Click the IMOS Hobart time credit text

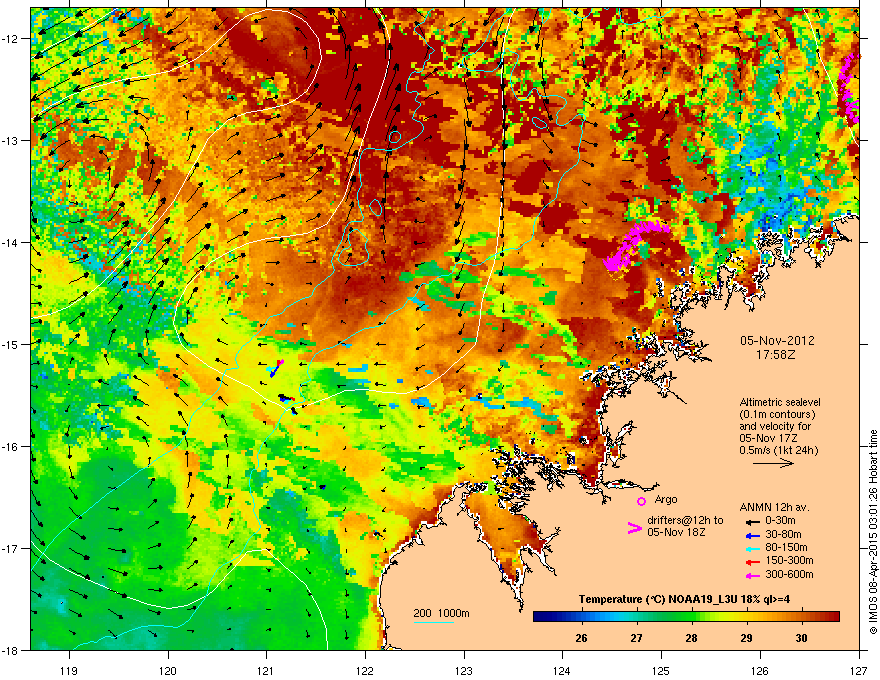click(873, 532)
